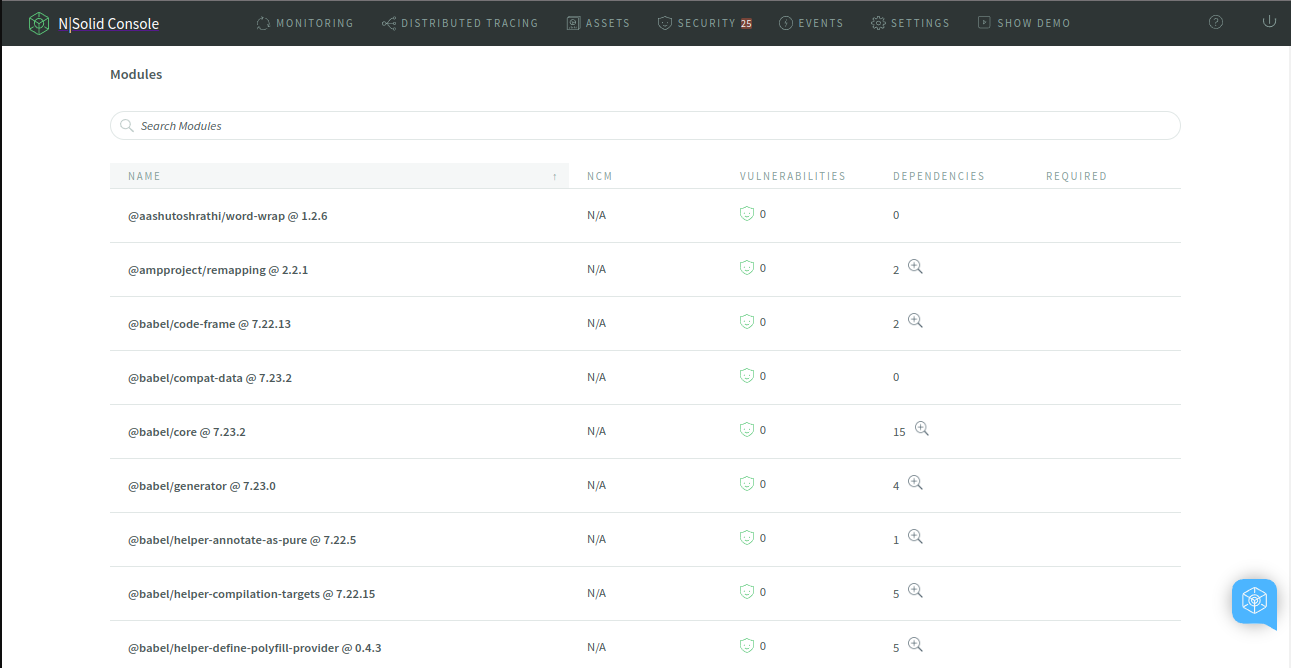Click vulnerability shield icon for @ampproject/remapping
1291x668 pixels.
coord(746,267)
